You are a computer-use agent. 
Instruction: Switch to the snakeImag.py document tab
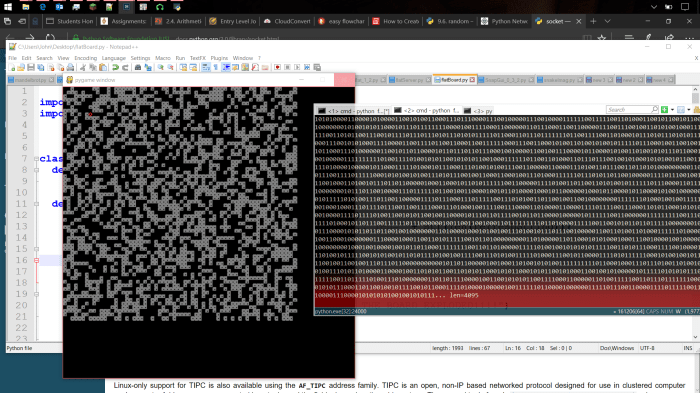click(x=560, y=80)
